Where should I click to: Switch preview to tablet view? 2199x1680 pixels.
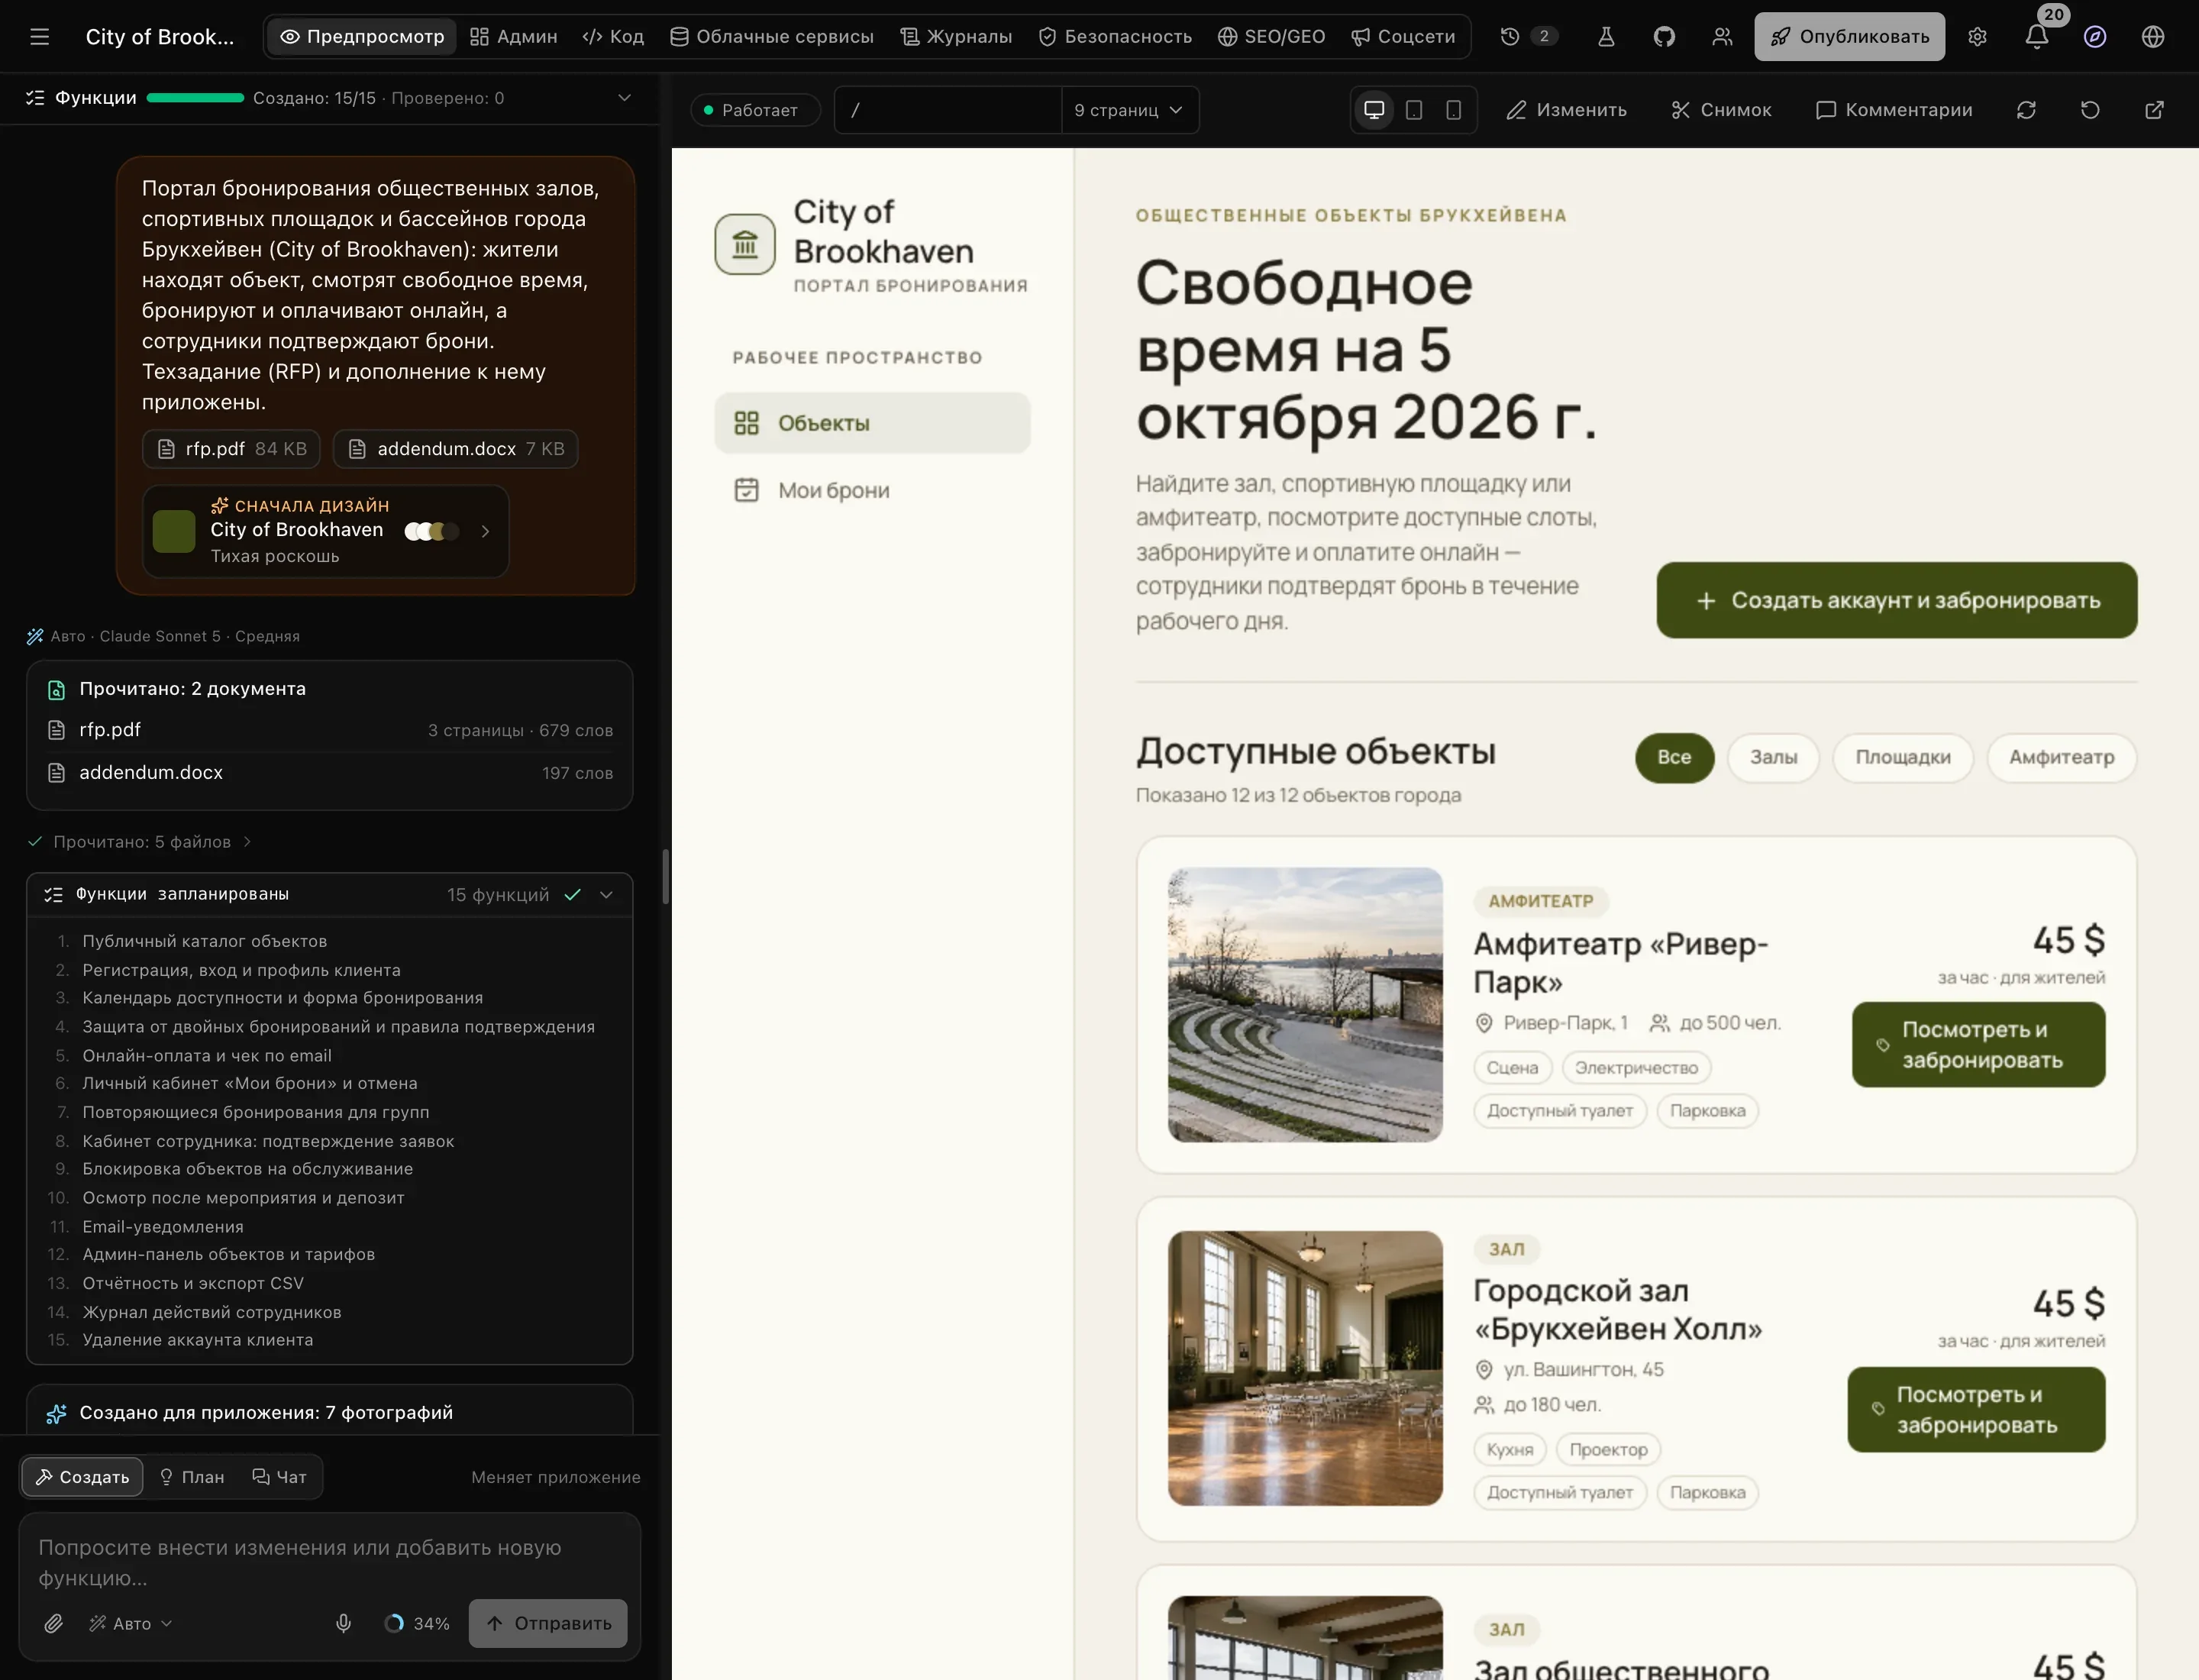1414,110
